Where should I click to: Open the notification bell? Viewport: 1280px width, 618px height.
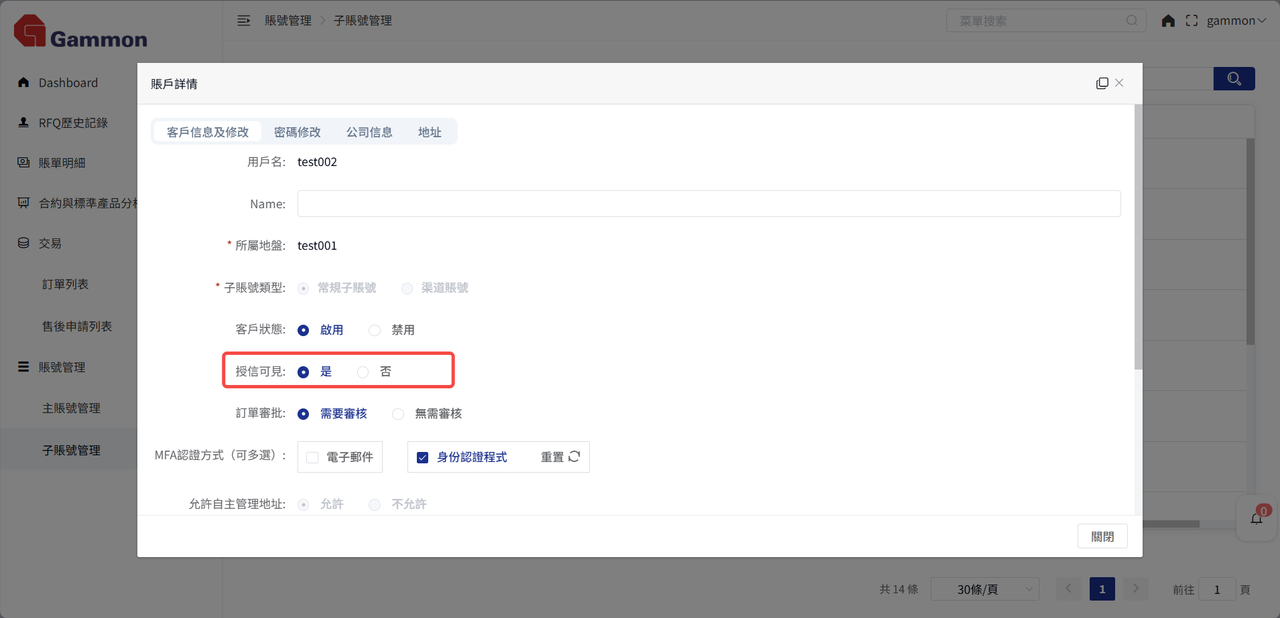(x=1257, y=518)
